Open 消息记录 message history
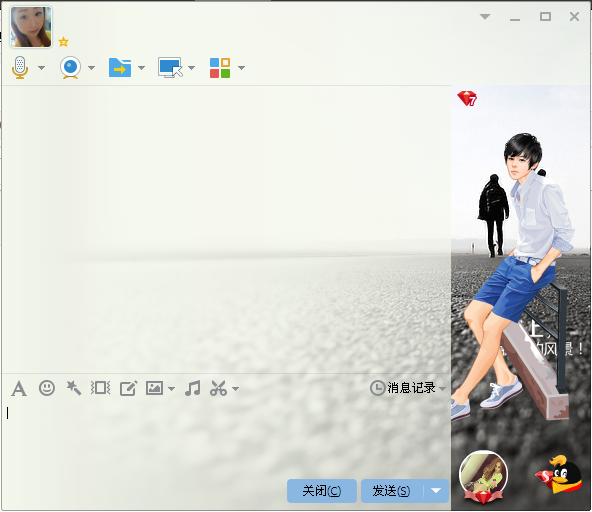 tap(403, 388)
